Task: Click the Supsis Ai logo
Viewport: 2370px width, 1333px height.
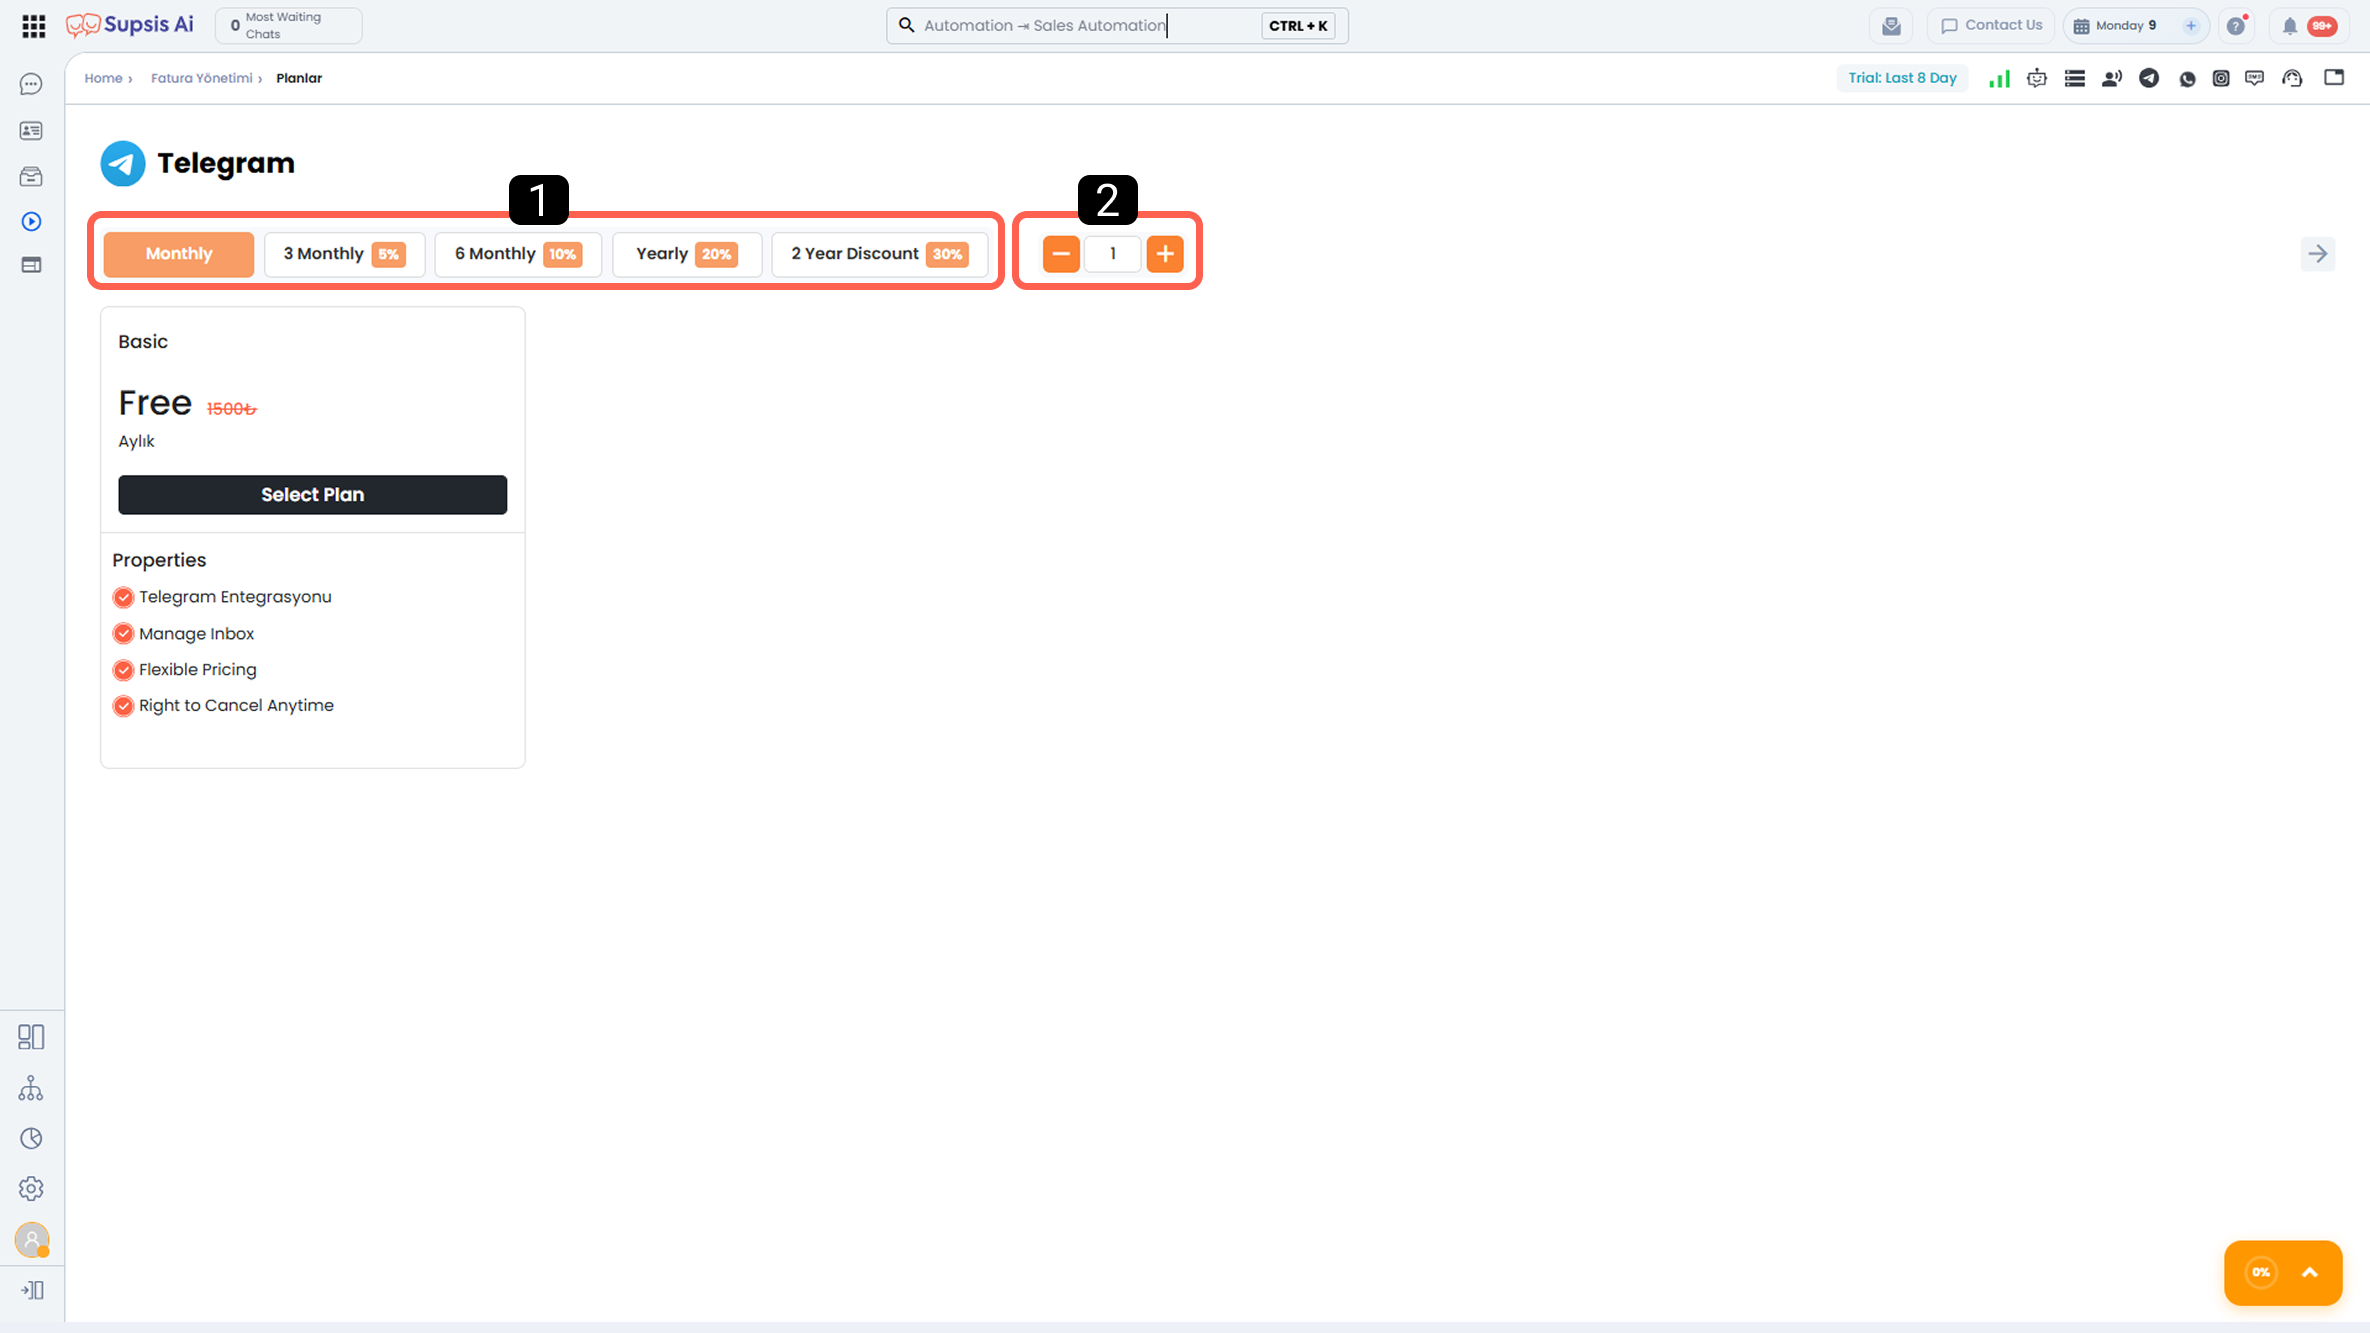Action: [130, 25]
